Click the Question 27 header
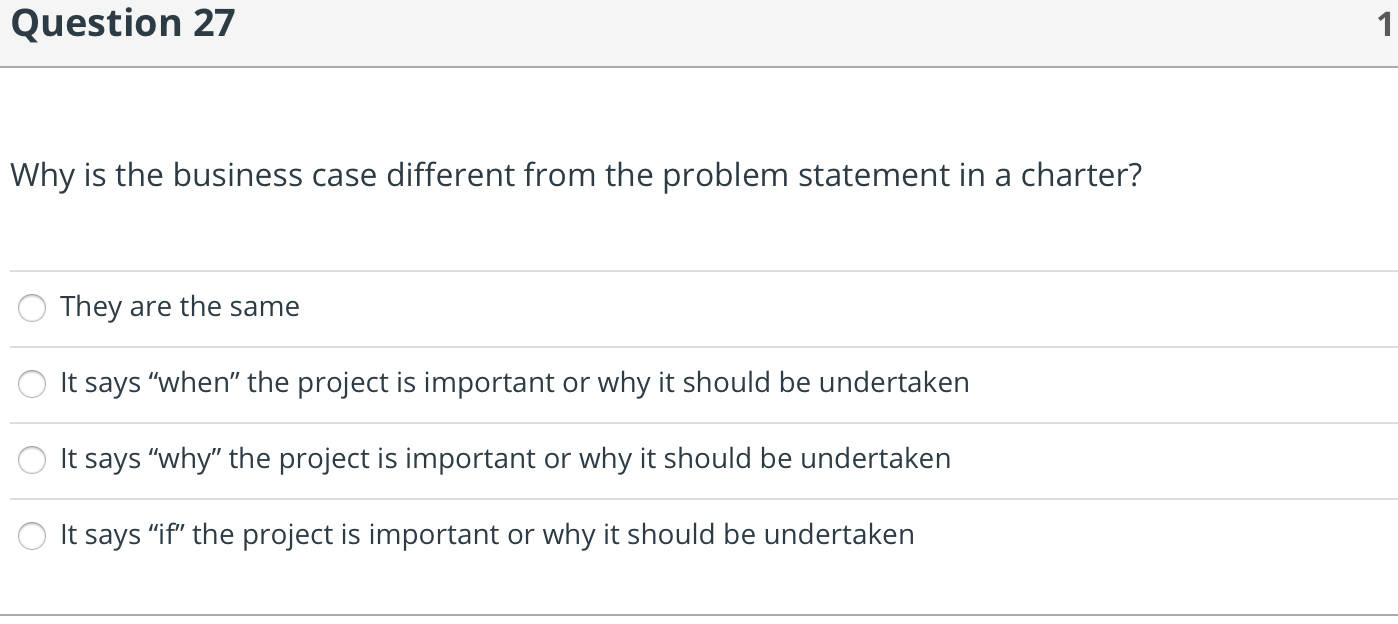Viewport: 1398px width, 624px height. pyautogui.click(x=120, y=22)
